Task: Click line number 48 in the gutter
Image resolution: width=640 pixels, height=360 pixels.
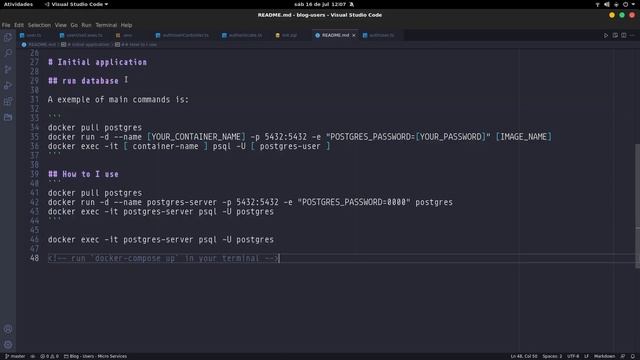Action: (34, 258)
